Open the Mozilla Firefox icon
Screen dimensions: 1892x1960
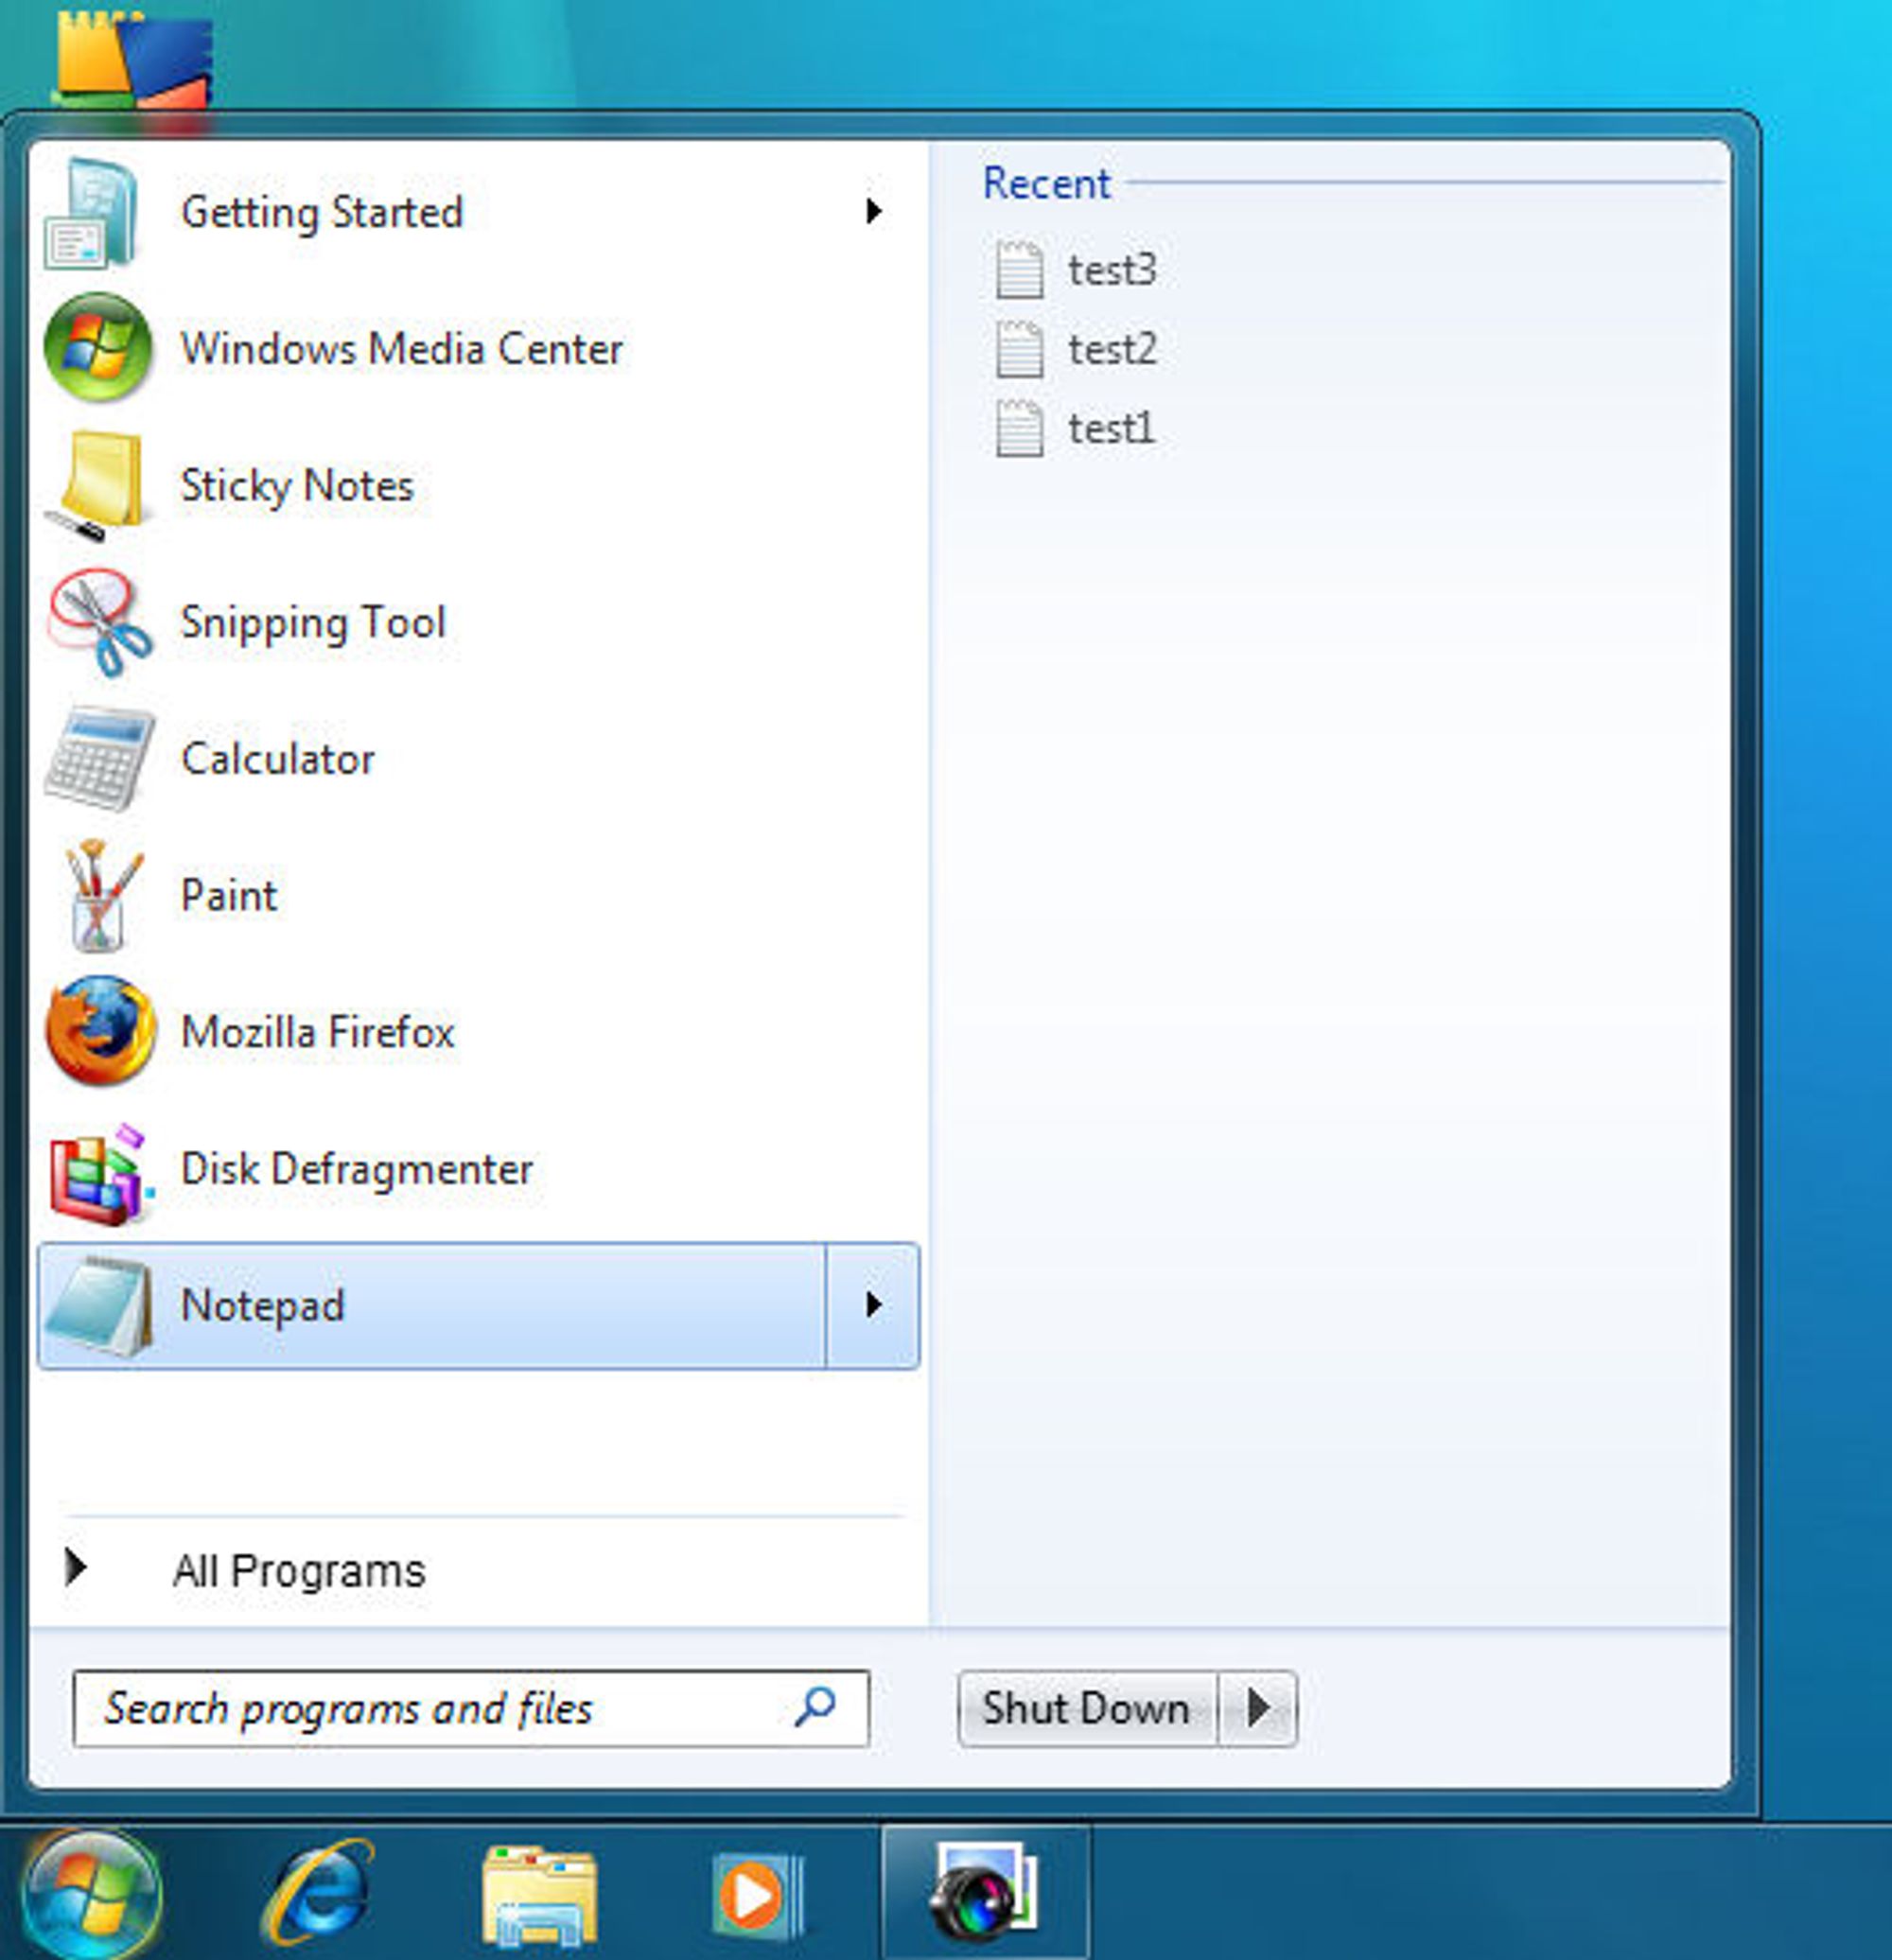(101, 1030)
